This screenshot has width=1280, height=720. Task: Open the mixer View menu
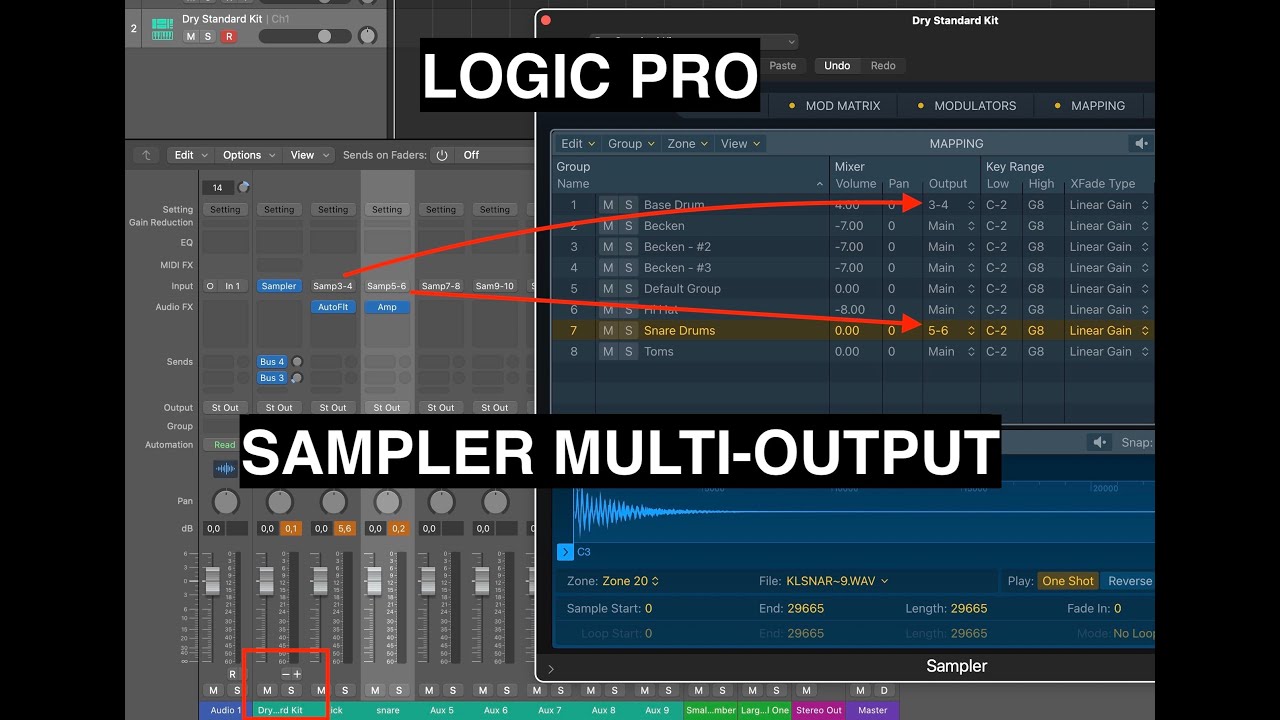click(x=308, y=155)
